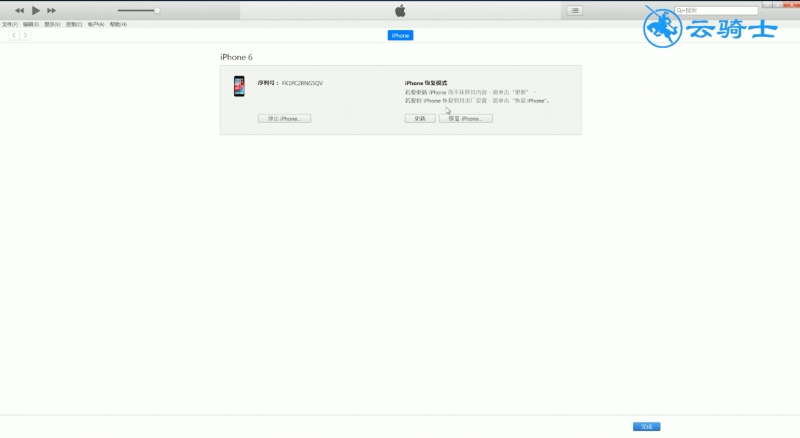Click the iPhone 恢复模式 heading

coord(426,83)
